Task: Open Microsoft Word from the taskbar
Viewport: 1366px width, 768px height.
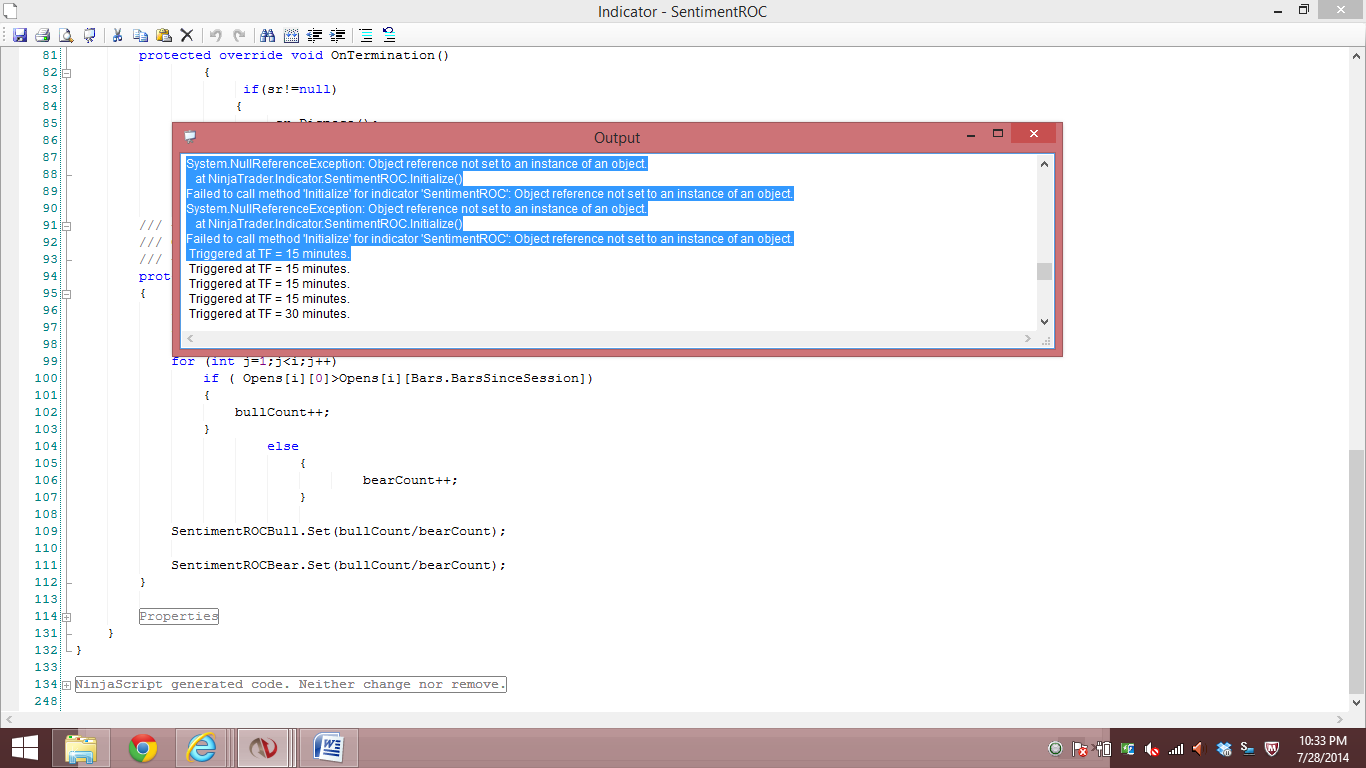Action: click(326, 748)
